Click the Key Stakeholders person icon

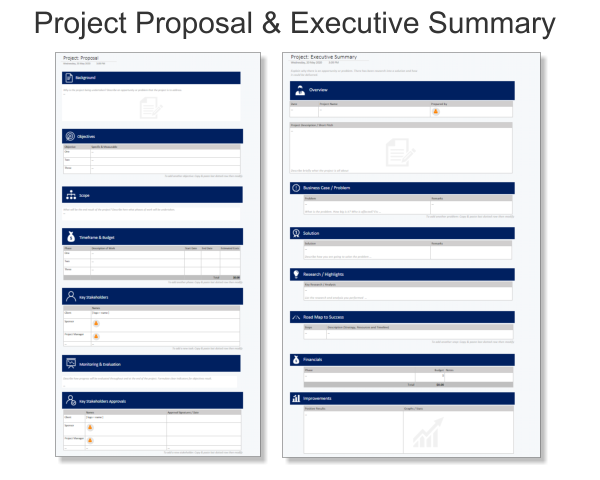pyautogui.click(x=71, y=296)
